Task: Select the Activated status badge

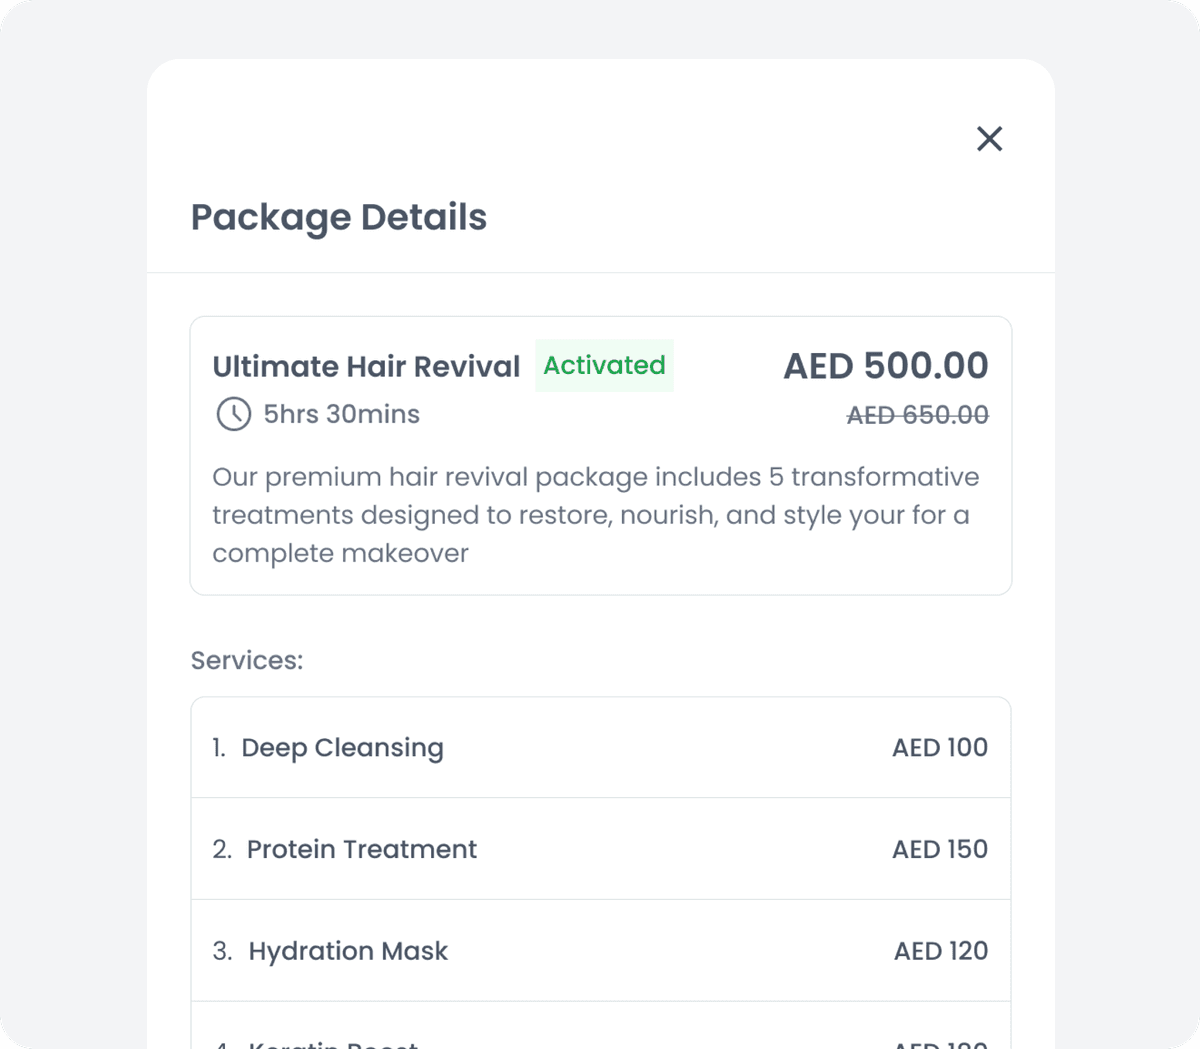Action: point(604,366)
